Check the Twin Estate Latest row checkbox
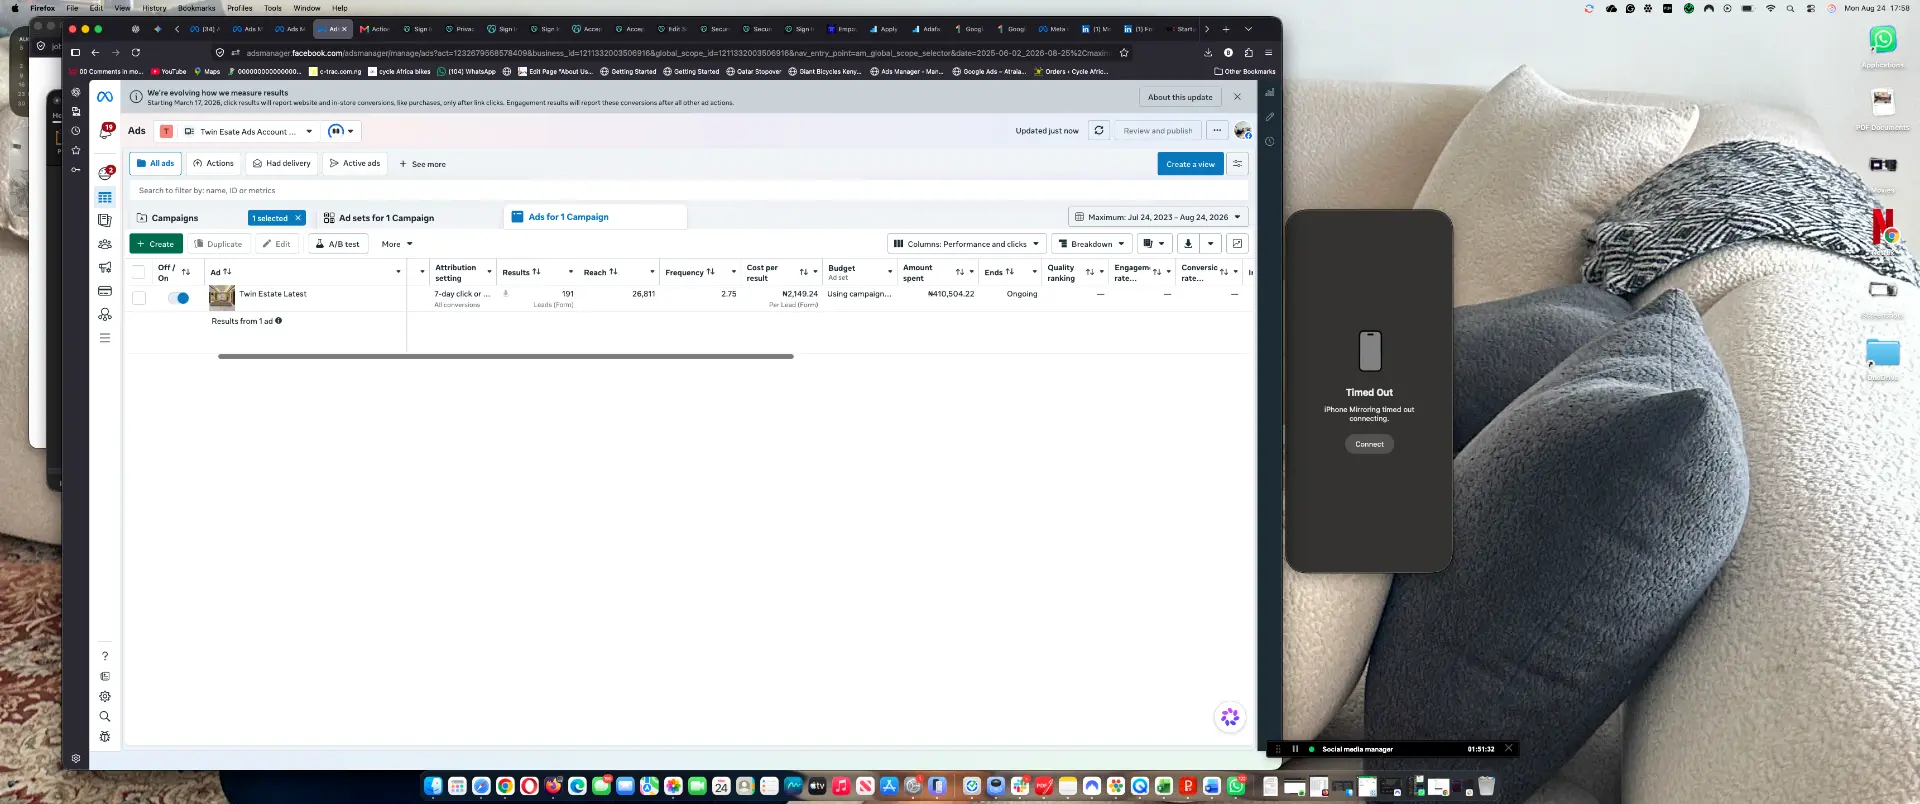 tap(139, 298)
